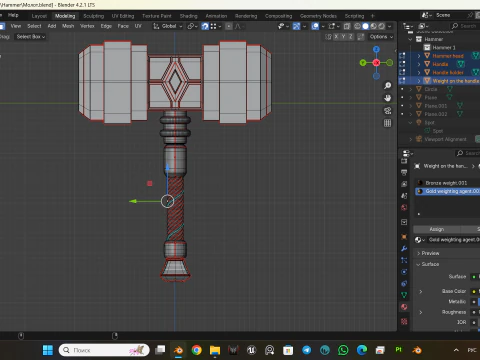Collapse the Hammer collection
480x360 pixels.
click(x=410, y=39)
